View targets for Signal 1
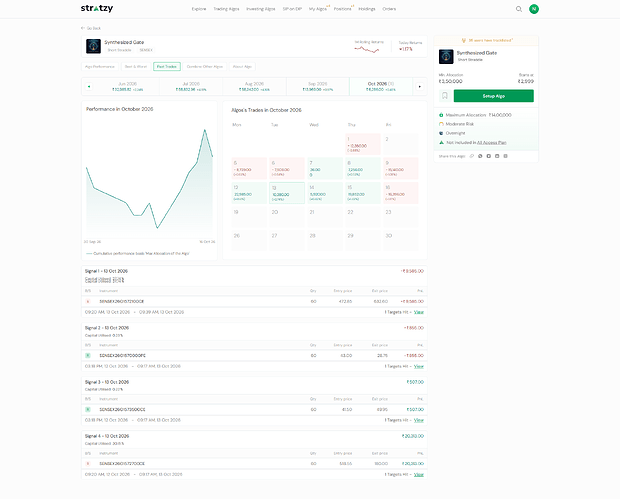 click(x=419, y=312)
